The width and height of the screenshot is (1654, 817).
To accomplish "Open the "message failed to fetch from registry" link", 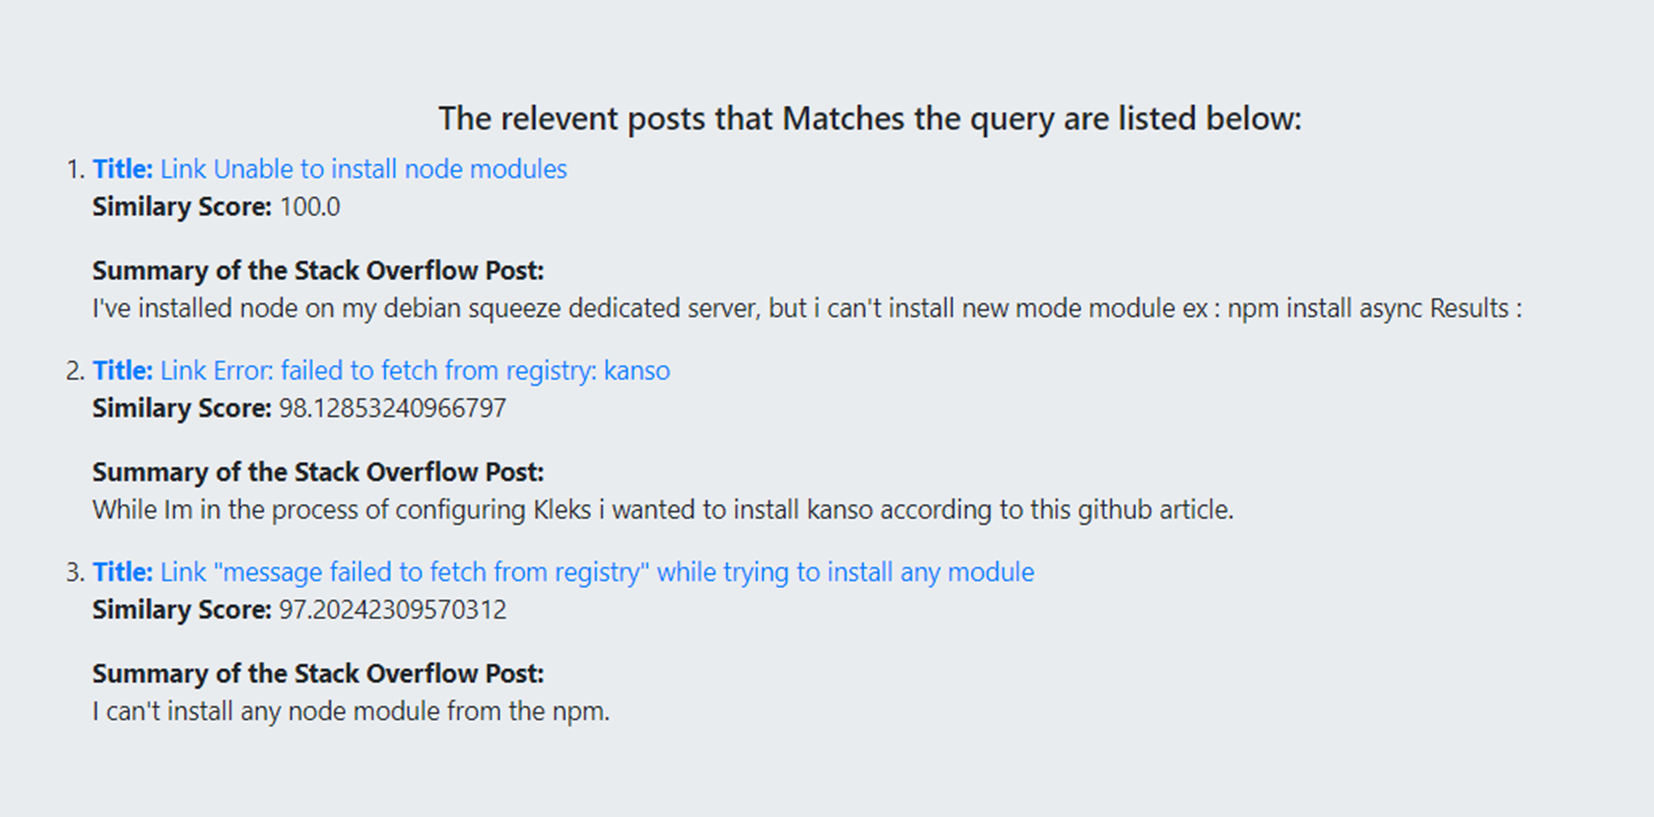I will [597, 572].
